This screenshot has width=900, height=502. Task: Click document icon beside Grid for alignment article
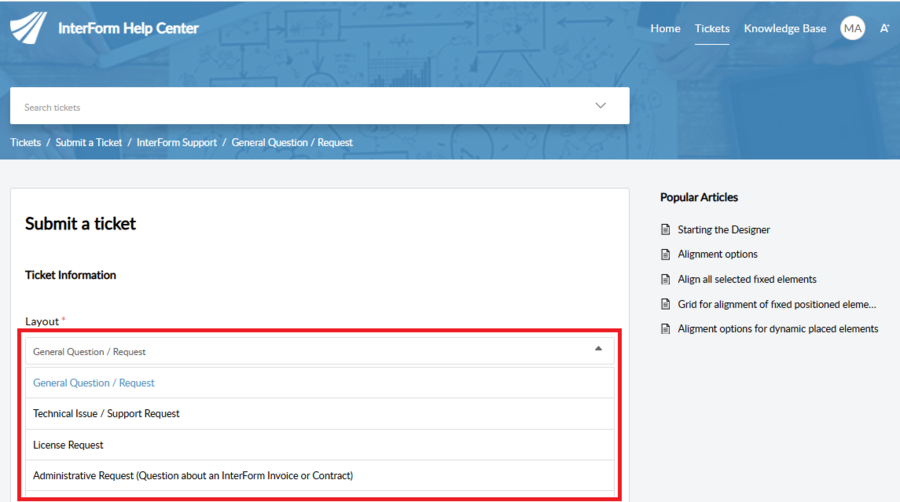coord(665,304)
